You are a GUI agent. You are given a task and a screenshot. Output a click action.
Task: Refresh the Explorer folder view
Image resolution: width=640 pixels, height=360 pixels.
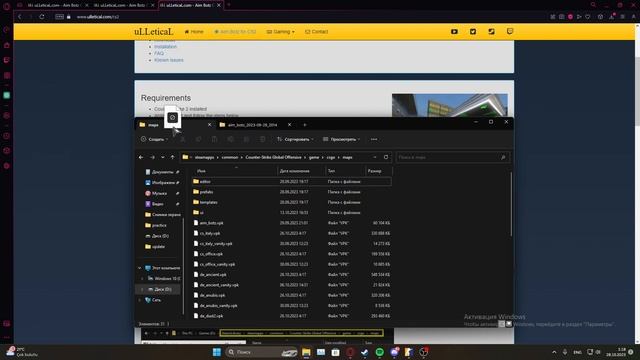click(x=386, y=157)
